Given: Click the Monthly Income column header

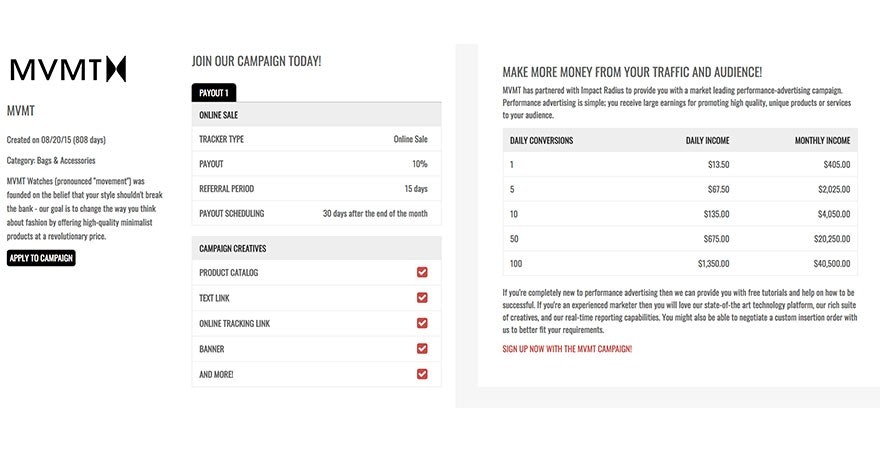Looking at the screenshot, I should tap(822, 141).
